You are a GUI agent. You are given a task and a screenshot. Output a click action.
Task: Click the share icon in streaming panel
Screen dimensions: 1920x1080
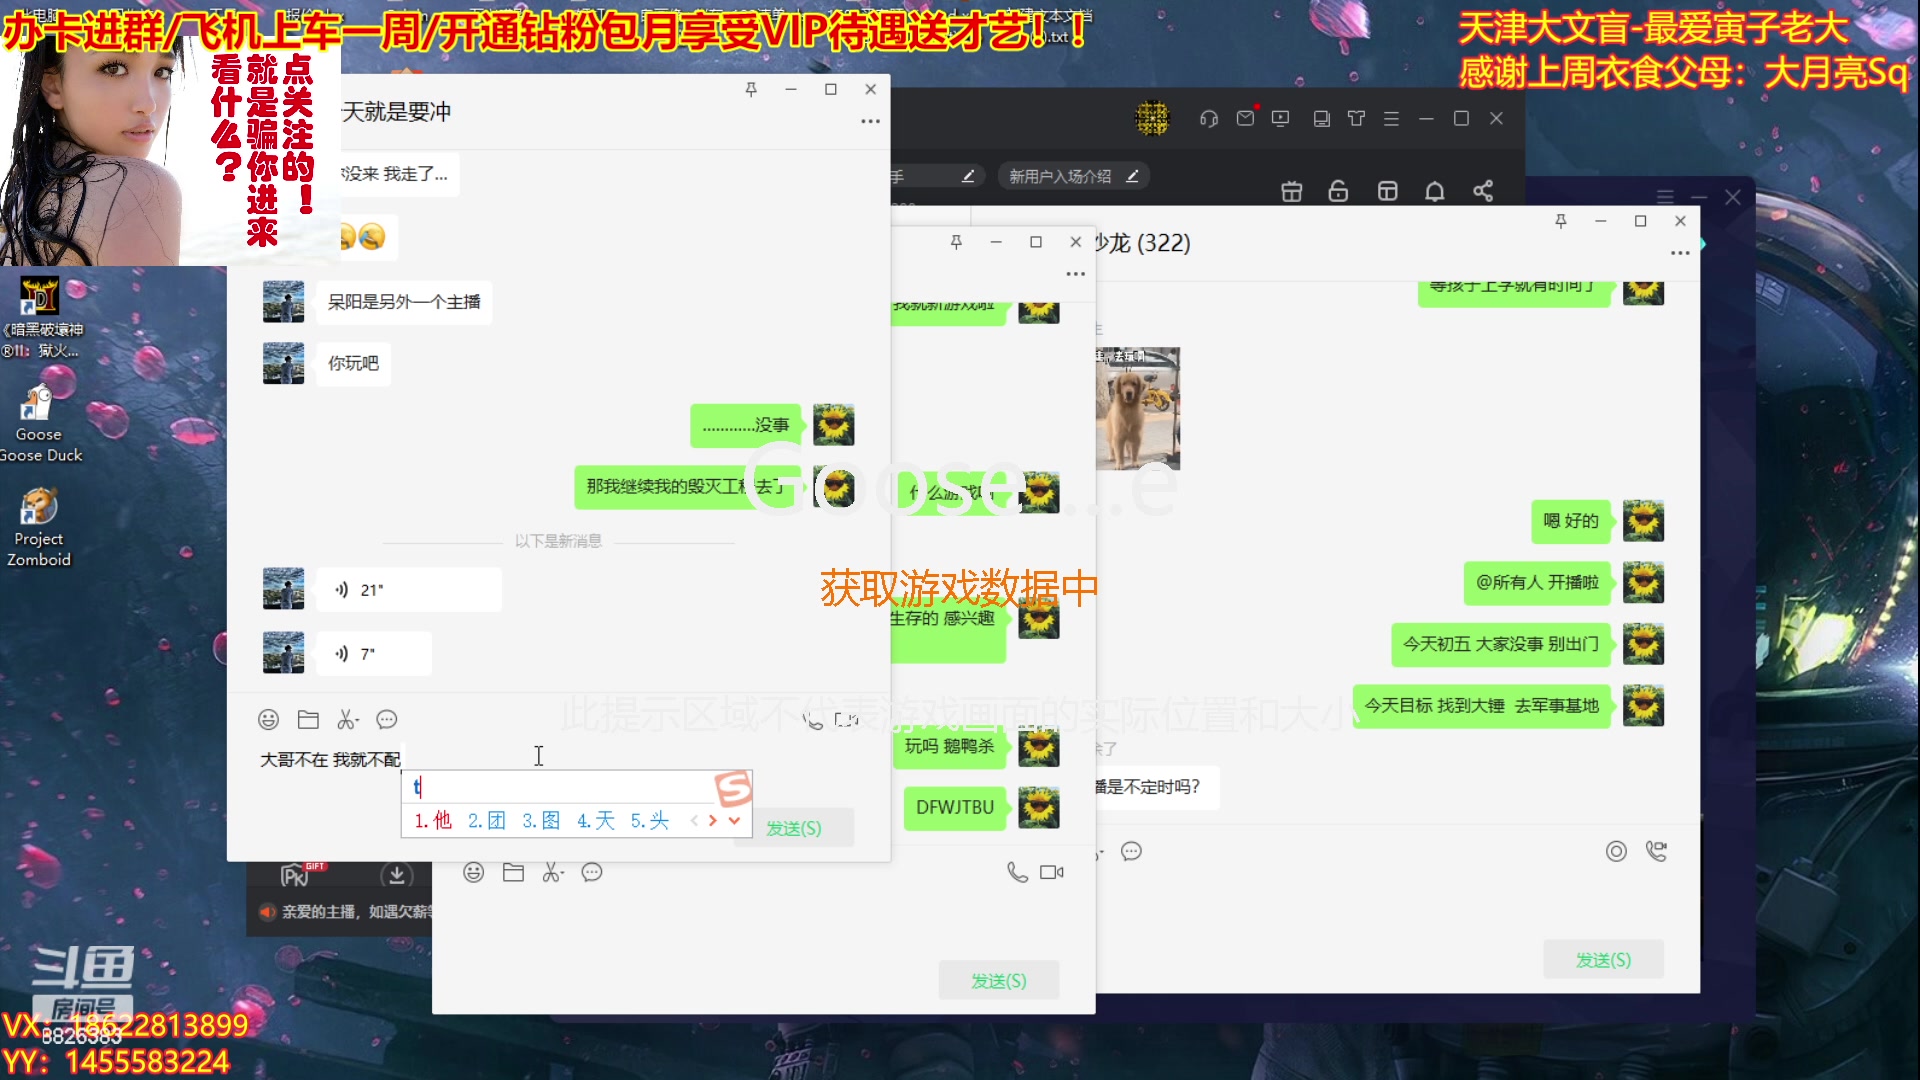point(1484,191)
